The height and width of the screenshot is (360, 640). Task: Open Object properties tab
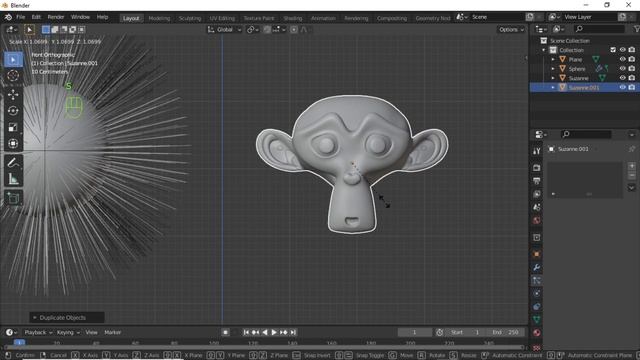click(537, 254)
